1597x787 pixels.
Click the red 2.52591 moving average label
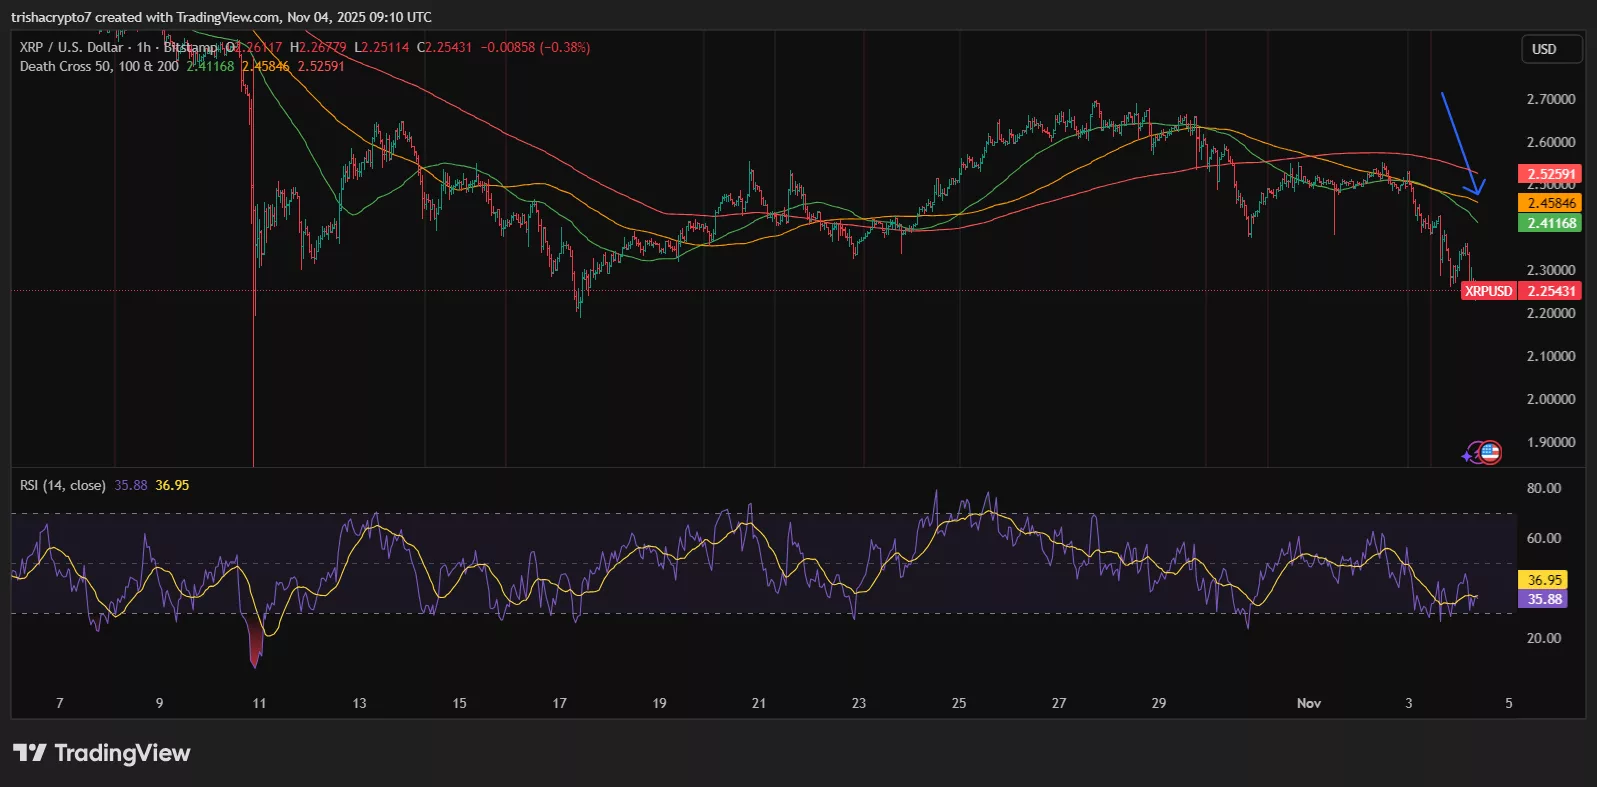tap(1550, 174)
